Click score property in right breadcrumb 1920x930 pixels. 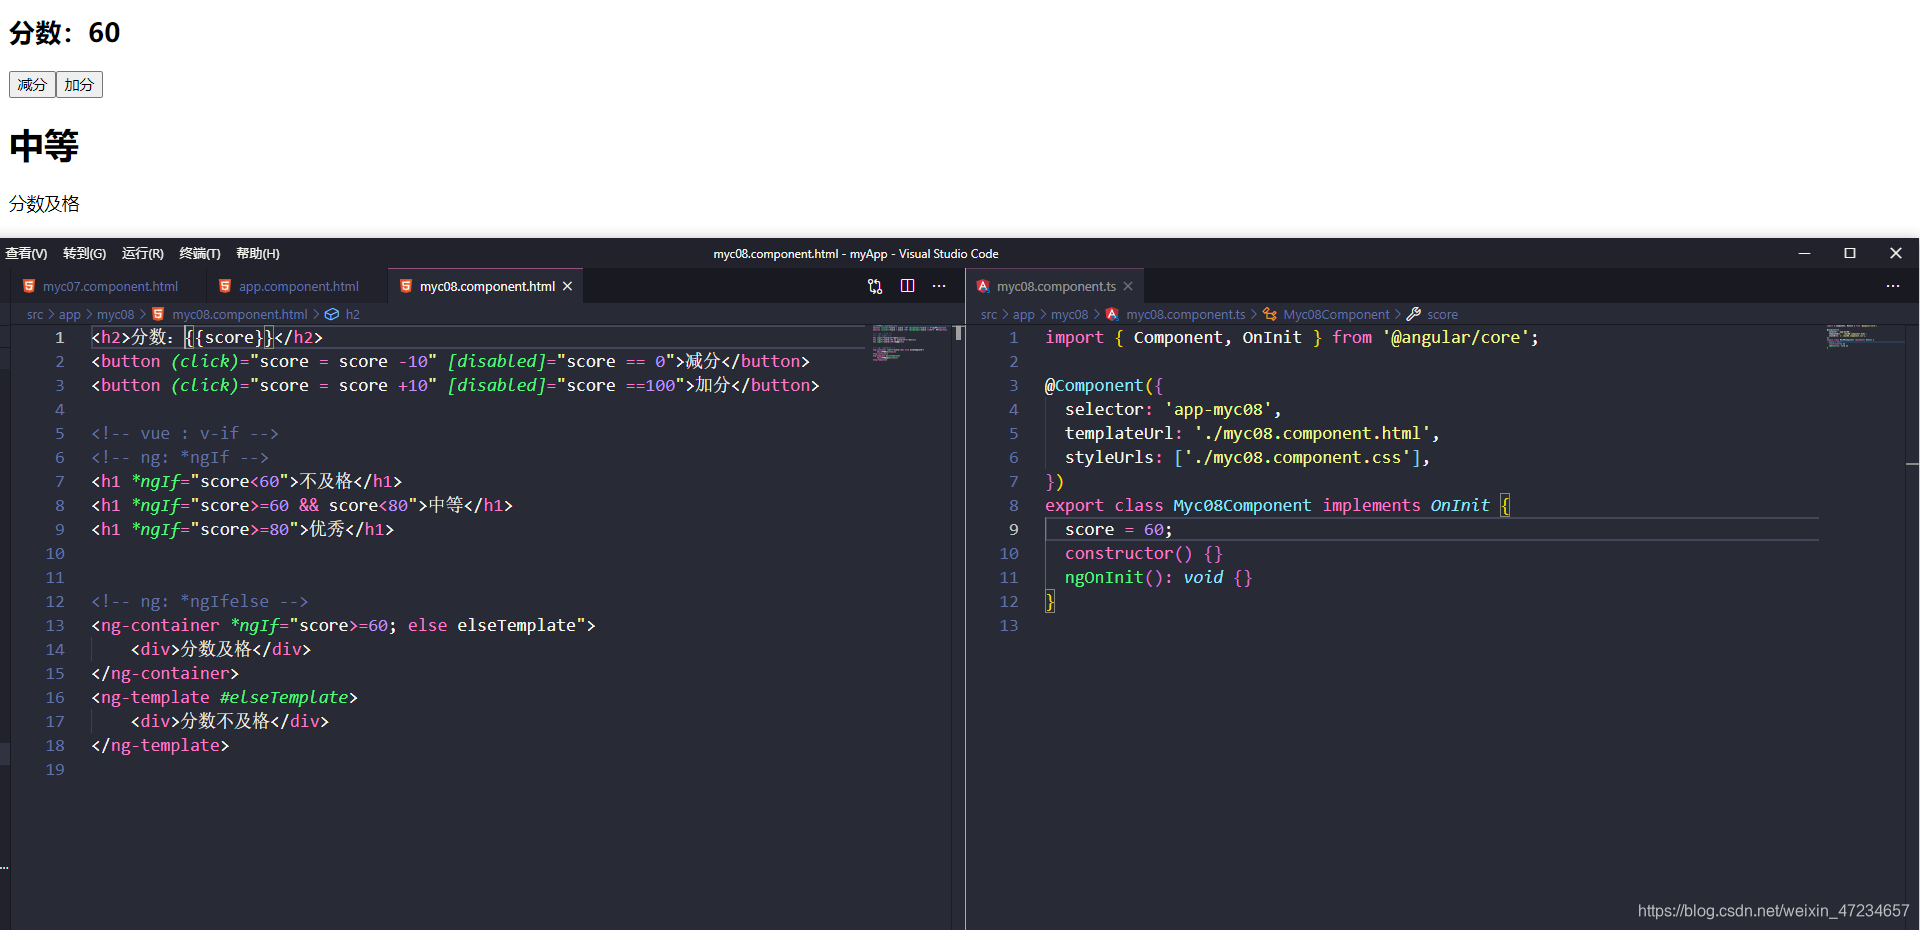tap(1442, 315)
